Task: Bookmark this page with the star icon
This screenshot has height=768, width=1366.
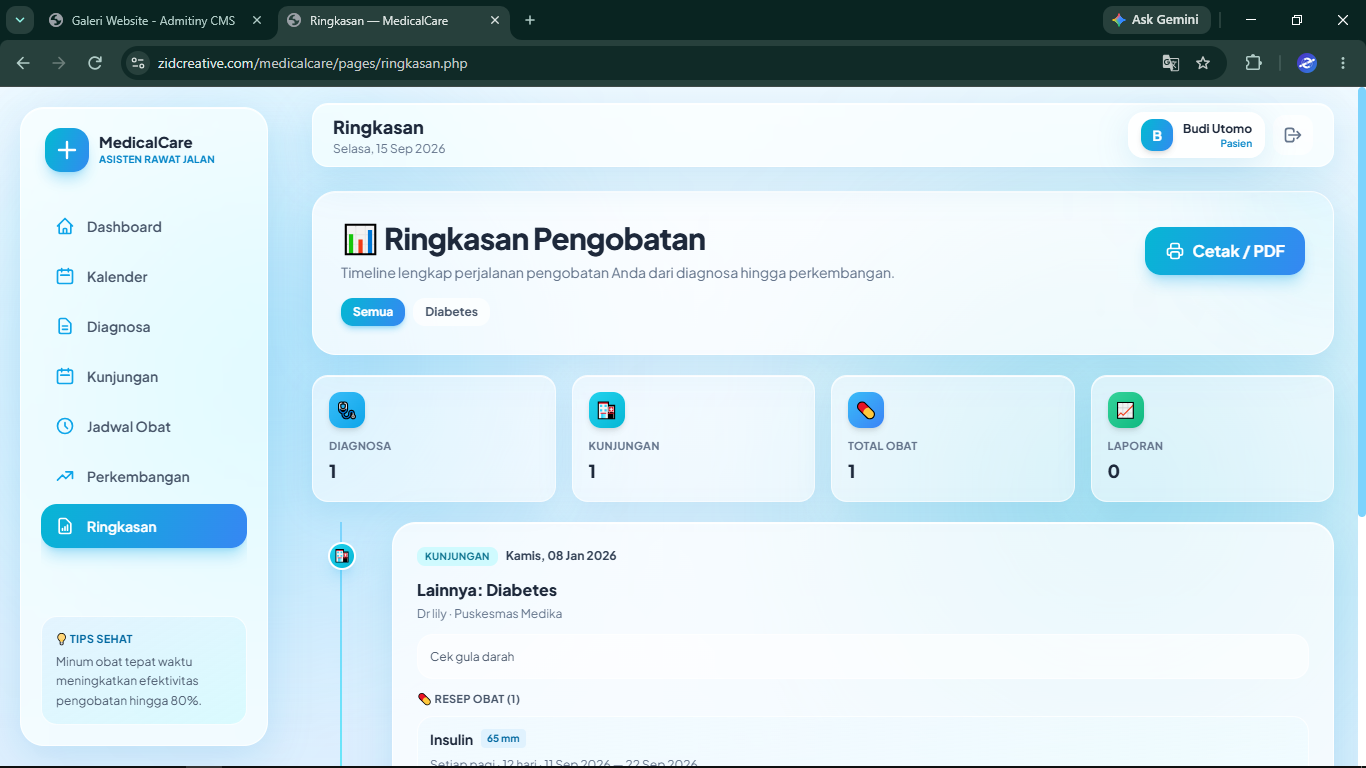Action: 1203,63
